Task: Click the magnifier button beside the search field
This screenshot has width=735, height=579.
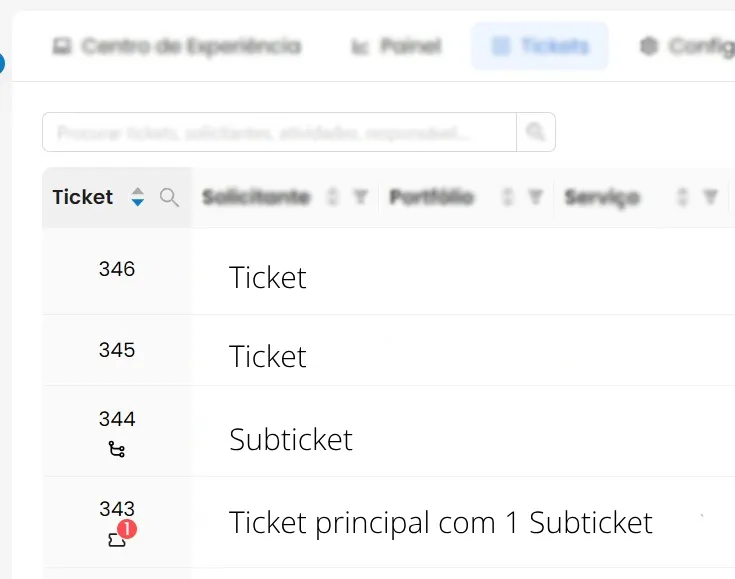Action: 536,132
